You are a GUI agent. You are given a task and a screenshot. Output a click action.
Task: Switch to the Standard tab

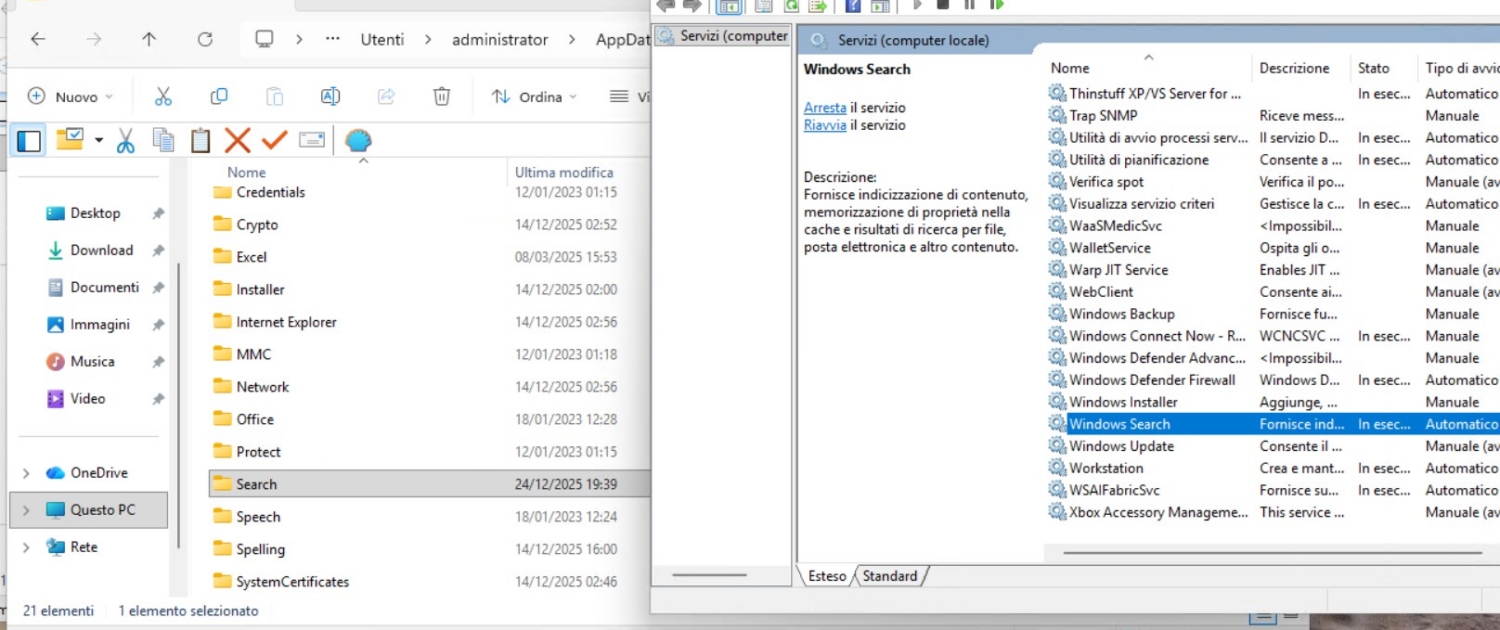pos(889,576)
